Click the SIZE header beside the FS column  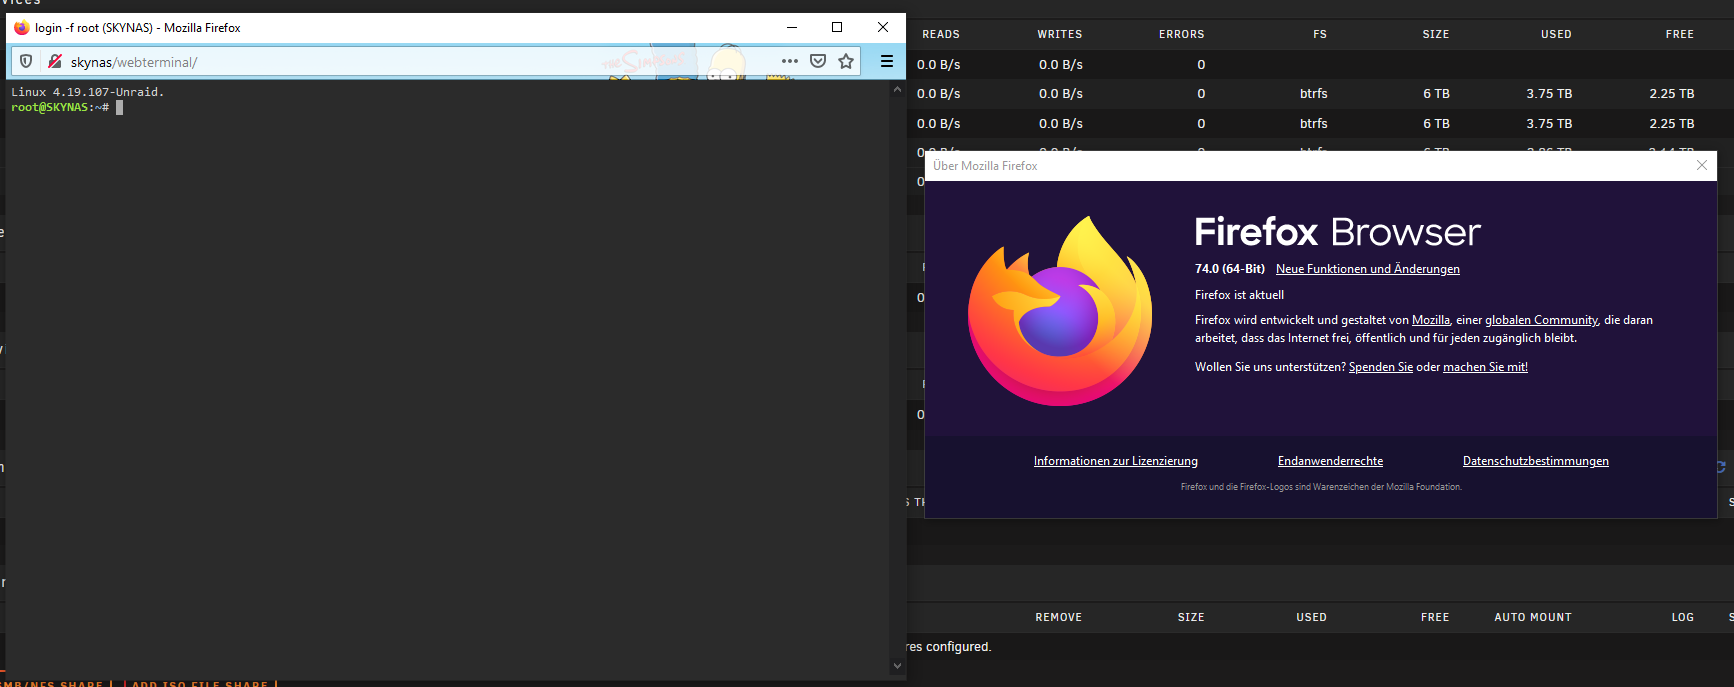click(x=1436, y=34)
